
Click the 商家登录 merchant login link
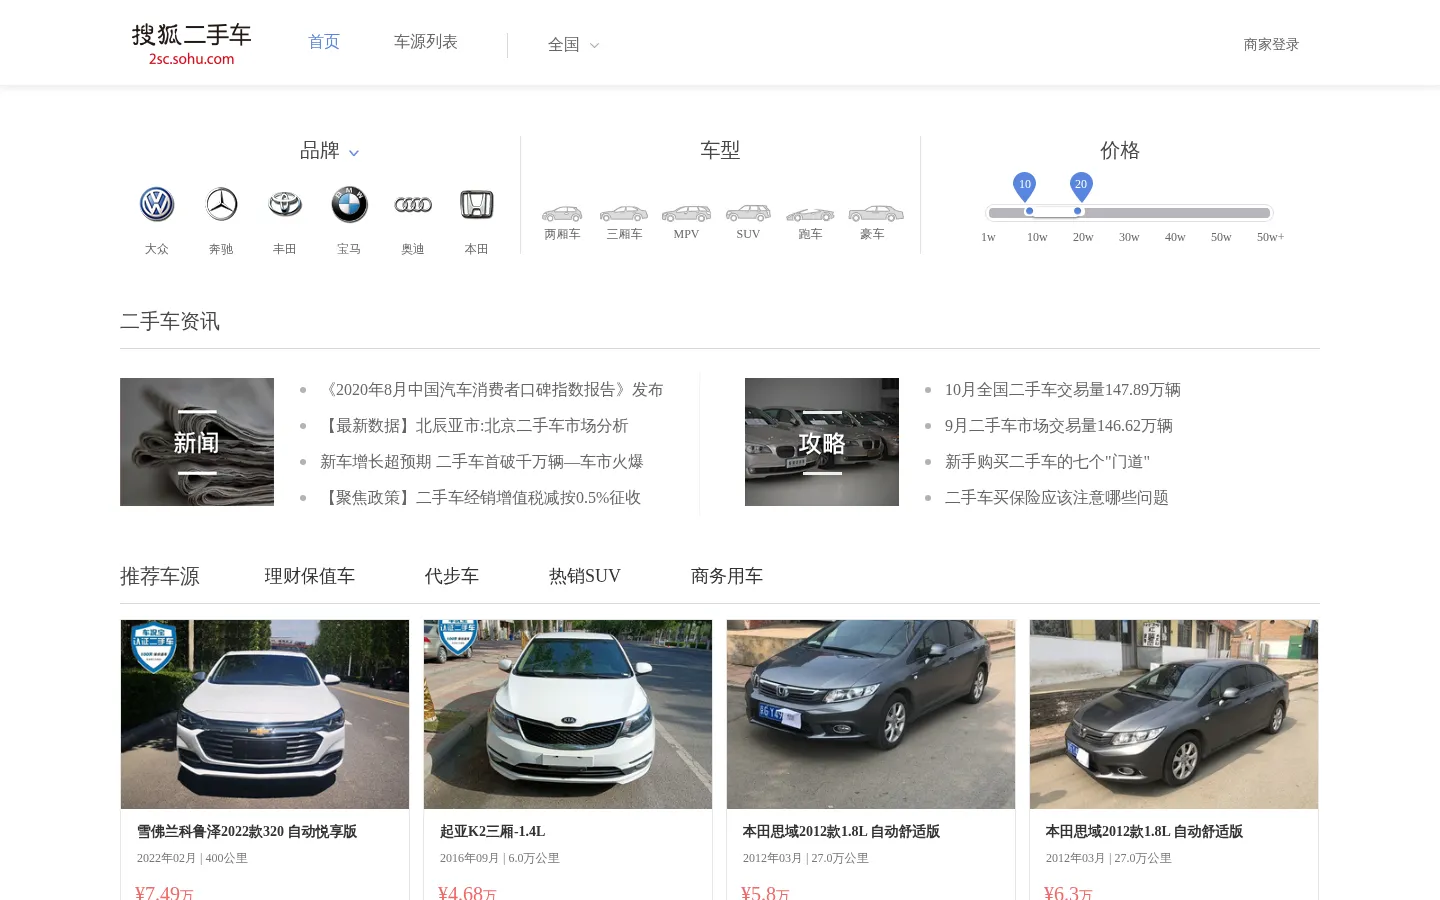(1271, 45)
